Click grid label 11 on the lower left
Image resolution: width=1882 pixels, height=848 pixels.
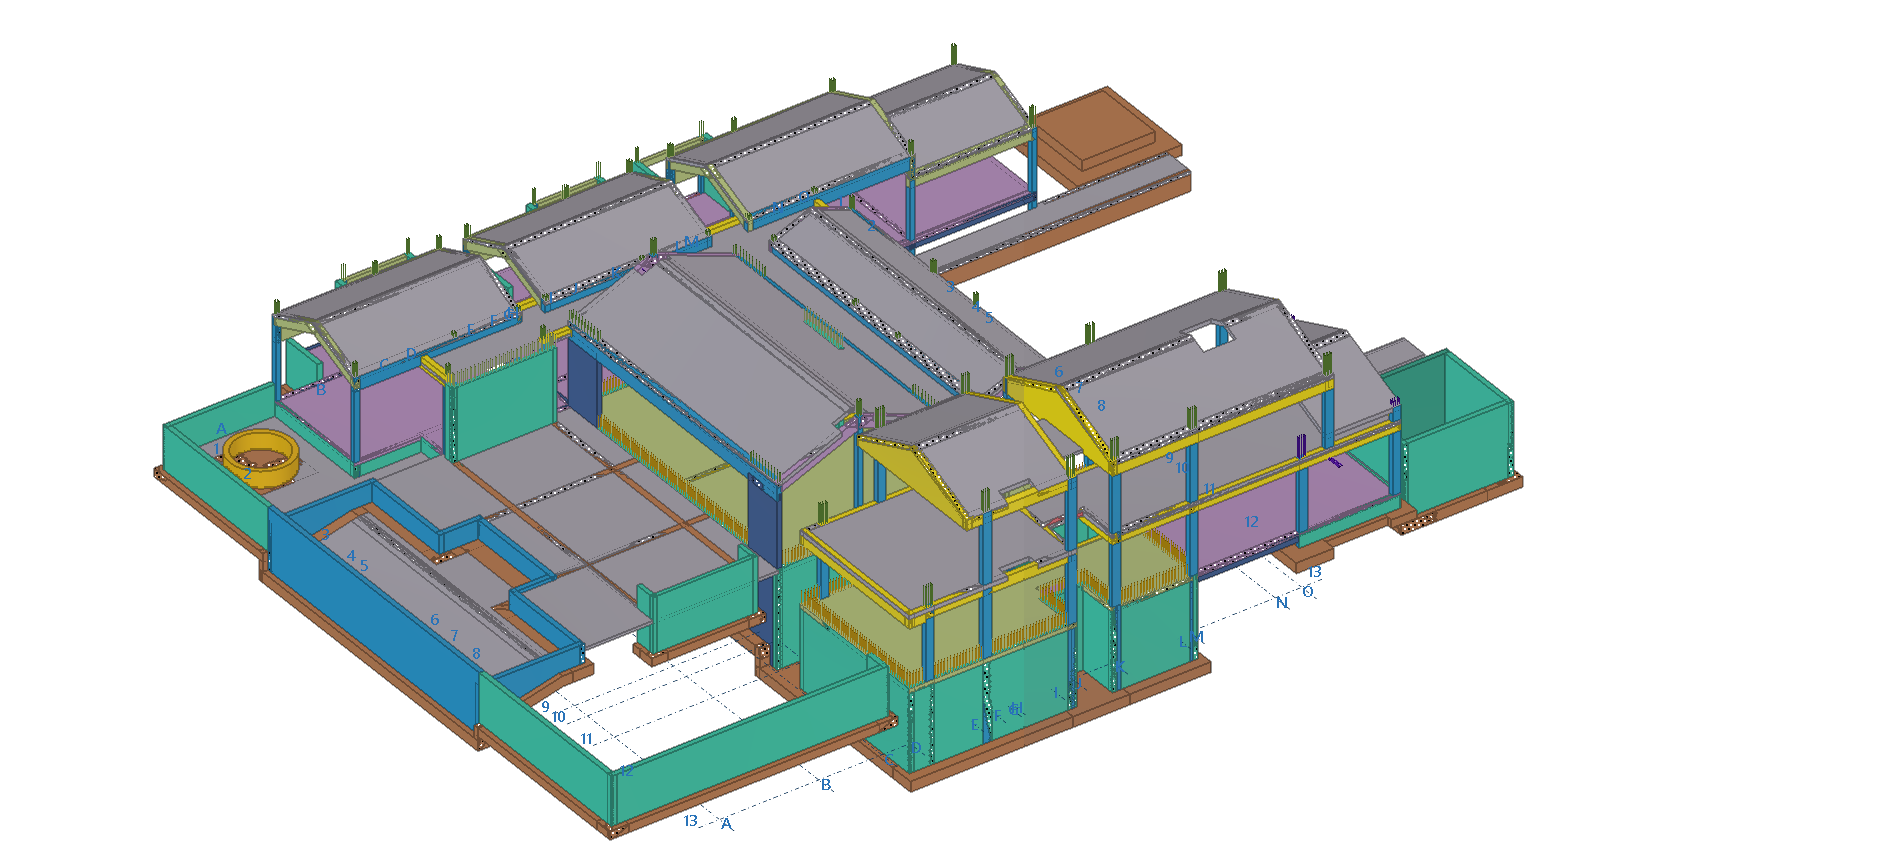pyautogui.click(x=587, y=739)
